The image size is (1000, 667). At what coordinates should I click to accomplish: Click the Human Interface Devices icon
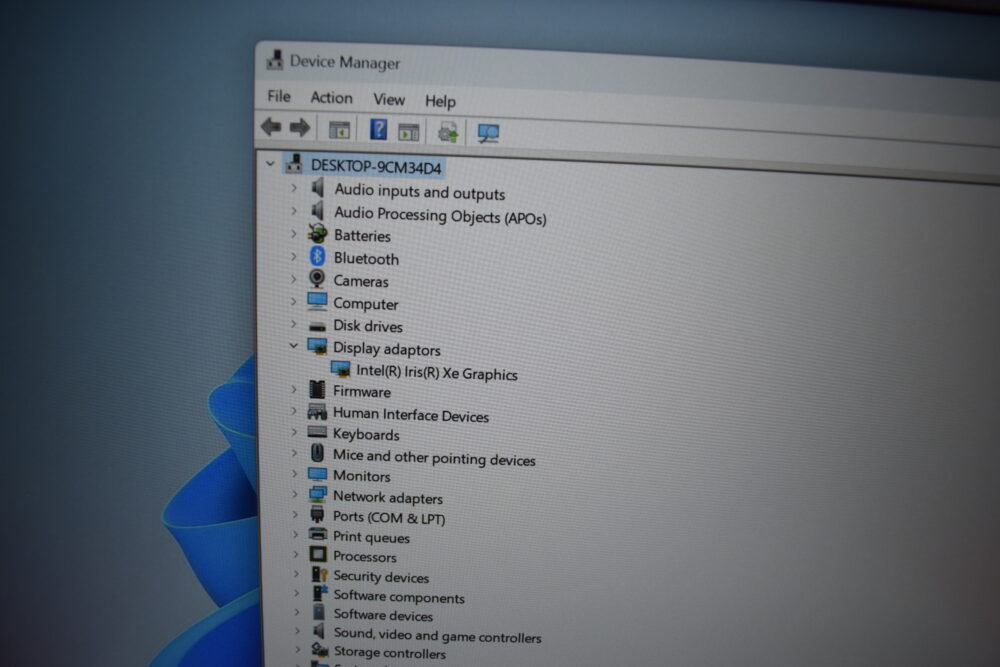(317, 411)
